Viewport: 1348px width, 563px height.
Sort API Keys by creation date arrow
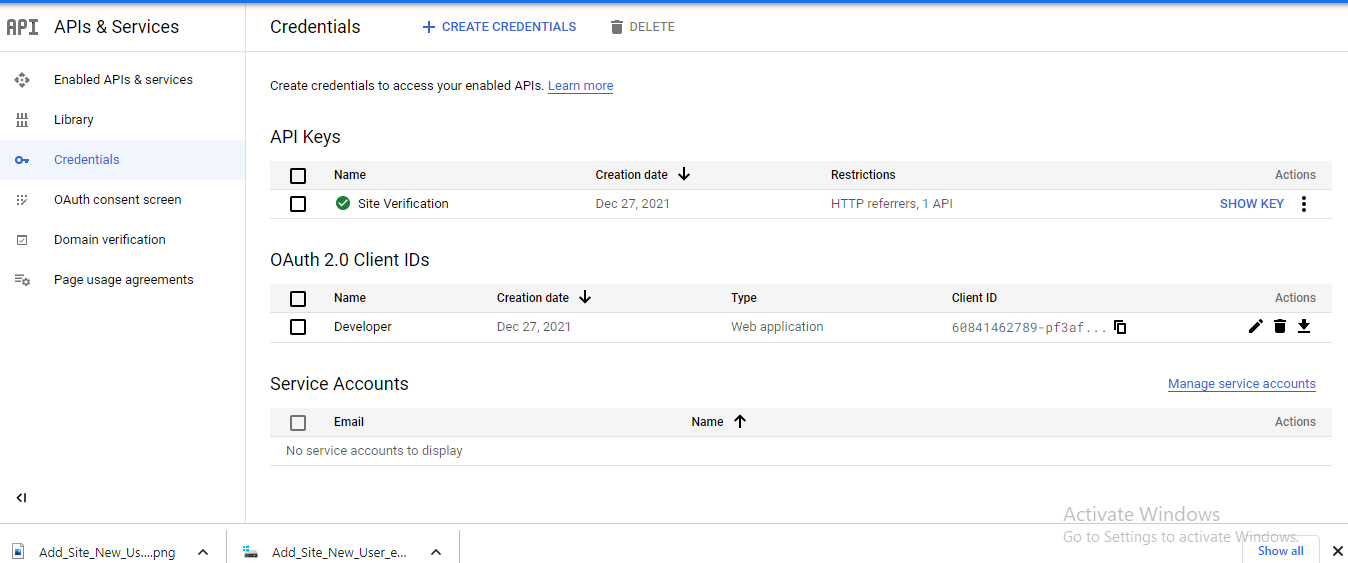[x=684, y=174]
